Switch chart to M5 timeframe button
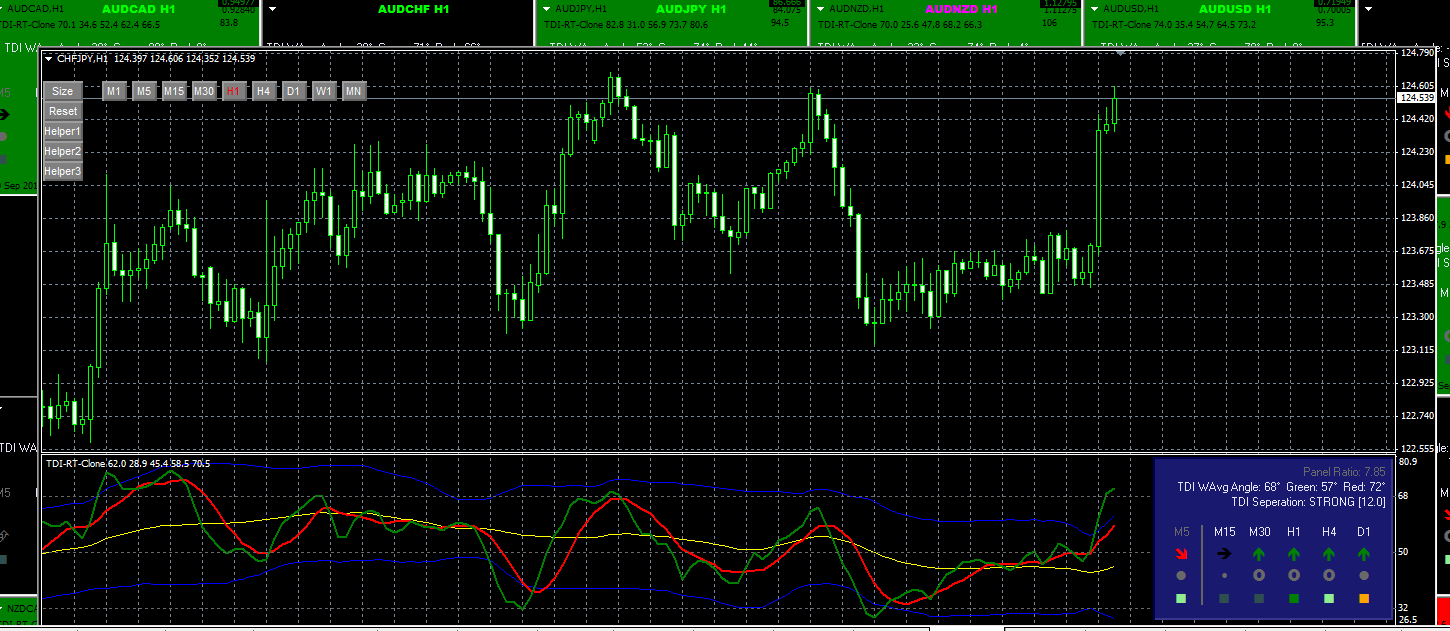The width and height of the screenshot is (1450, 631). (144, 91)
